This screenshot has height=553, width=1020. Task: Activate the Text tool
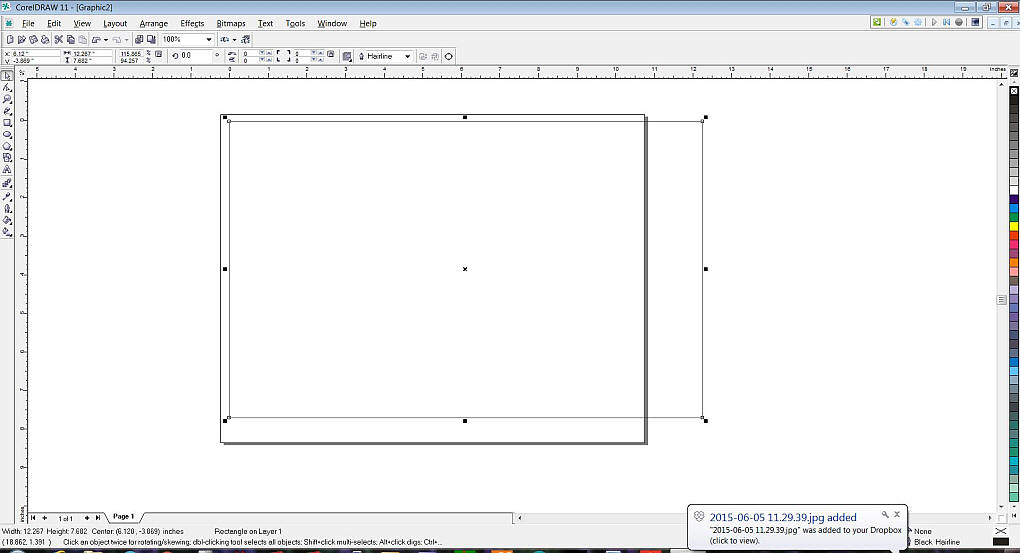[x=7, y=170]
